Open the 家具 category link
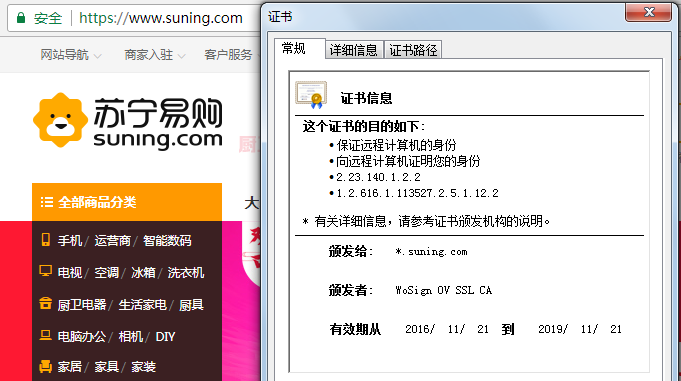This screenshot has height=381, width=681. tap(106, 367)
